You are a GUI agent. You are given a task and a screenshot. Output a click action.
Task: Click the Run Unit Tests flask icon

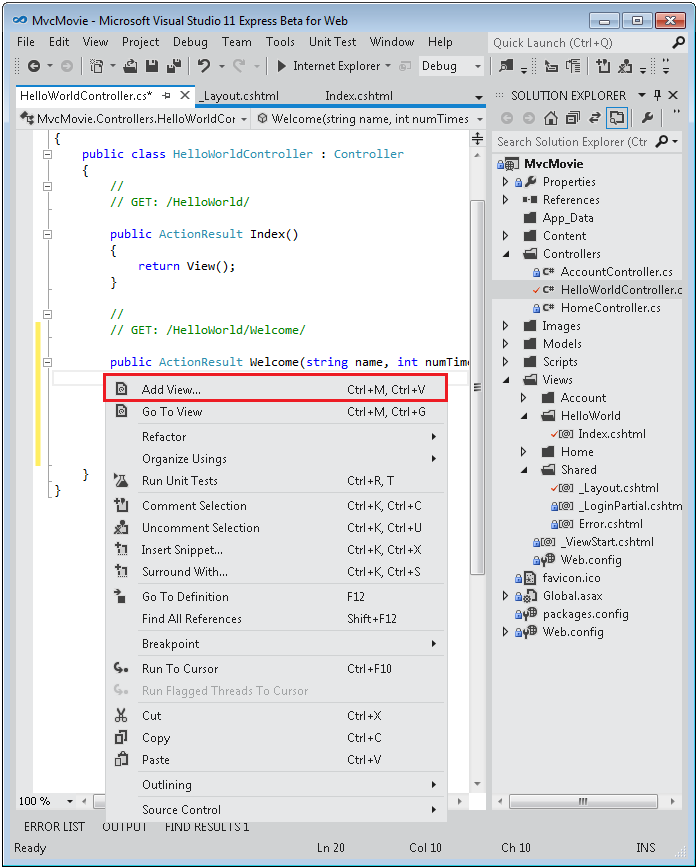[x=121, y=480]
